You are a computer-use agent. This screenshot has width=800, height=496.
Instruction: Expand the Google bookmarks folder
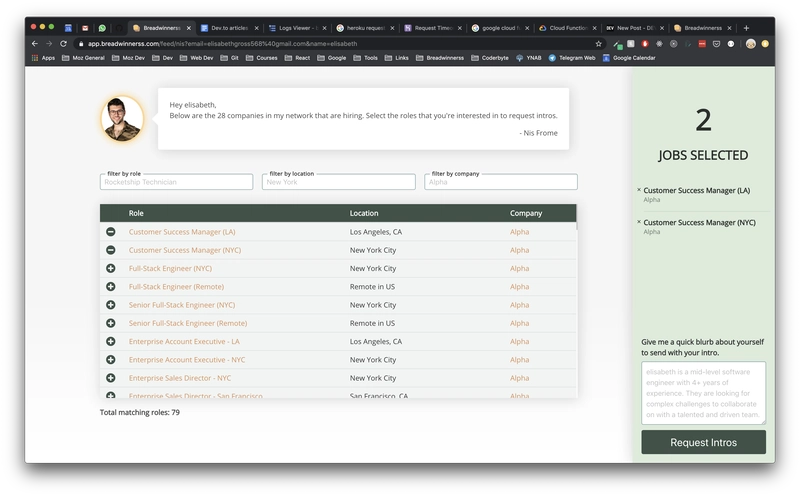[332, 58]
